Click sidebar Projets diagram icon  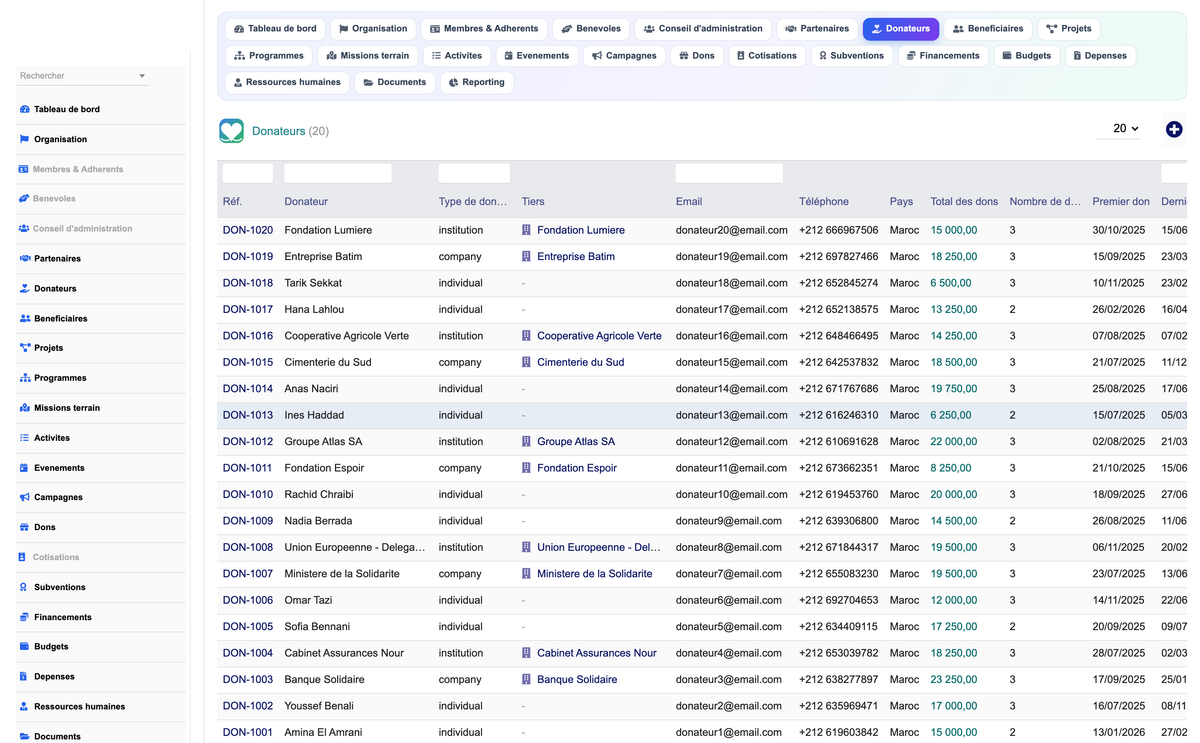pyautogui.click(x=24, y=348)
